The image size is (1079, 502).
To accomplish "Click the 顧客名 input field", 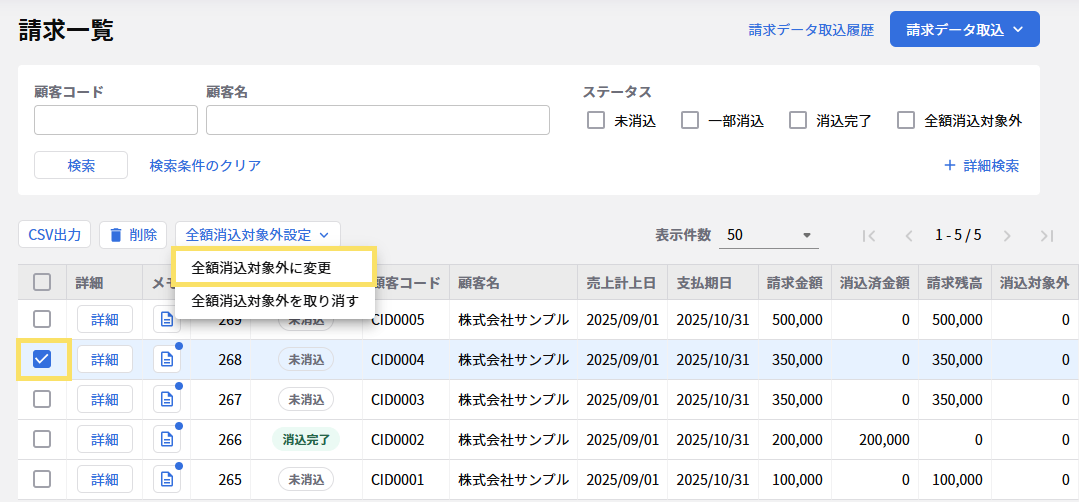I will (x=377, y=120).
